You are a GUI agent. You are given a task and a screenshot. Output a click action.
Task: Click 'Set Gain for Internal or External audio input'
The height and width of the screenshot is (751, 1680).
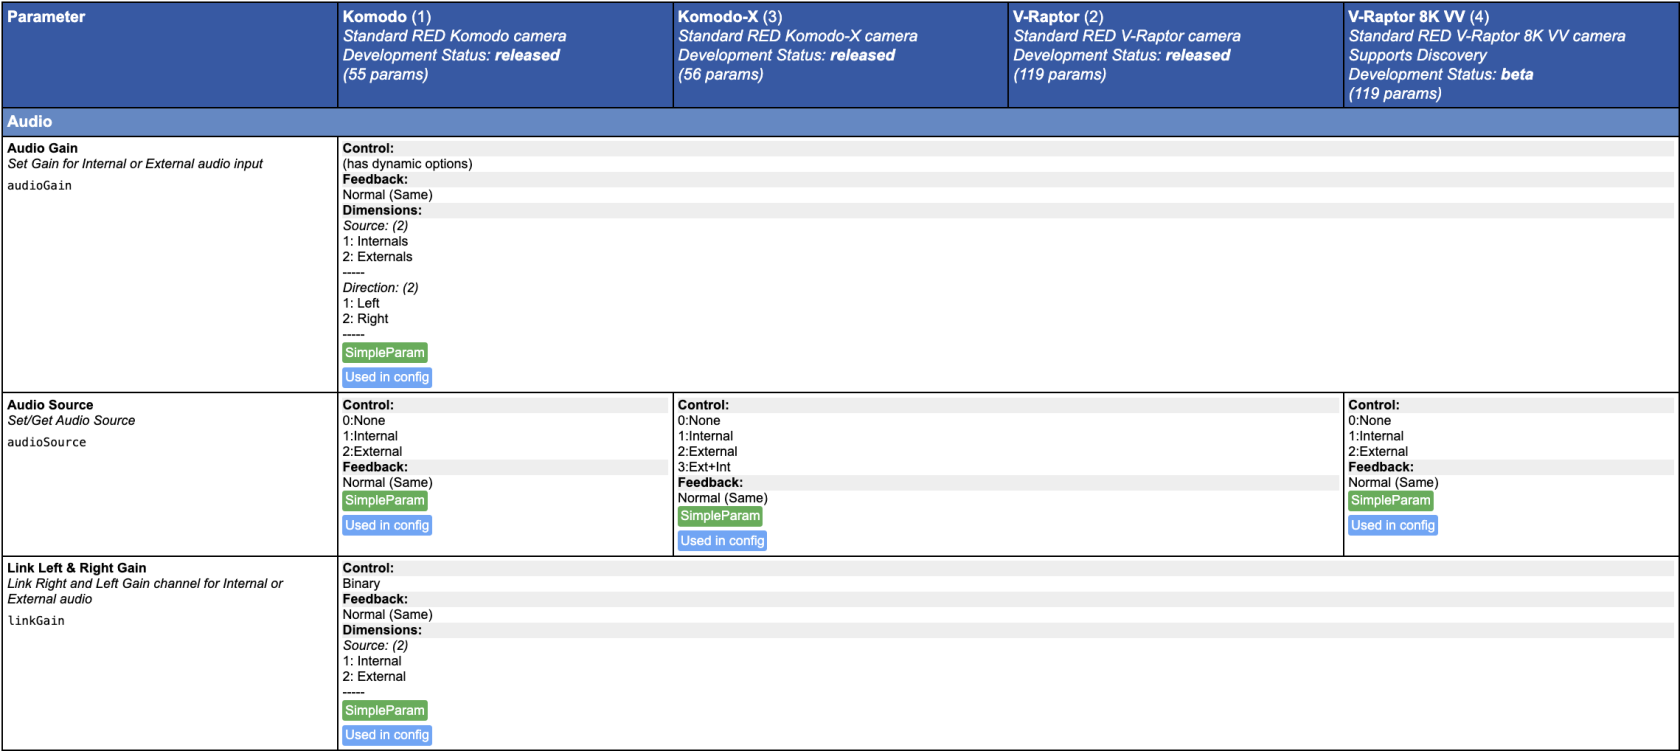135,164
